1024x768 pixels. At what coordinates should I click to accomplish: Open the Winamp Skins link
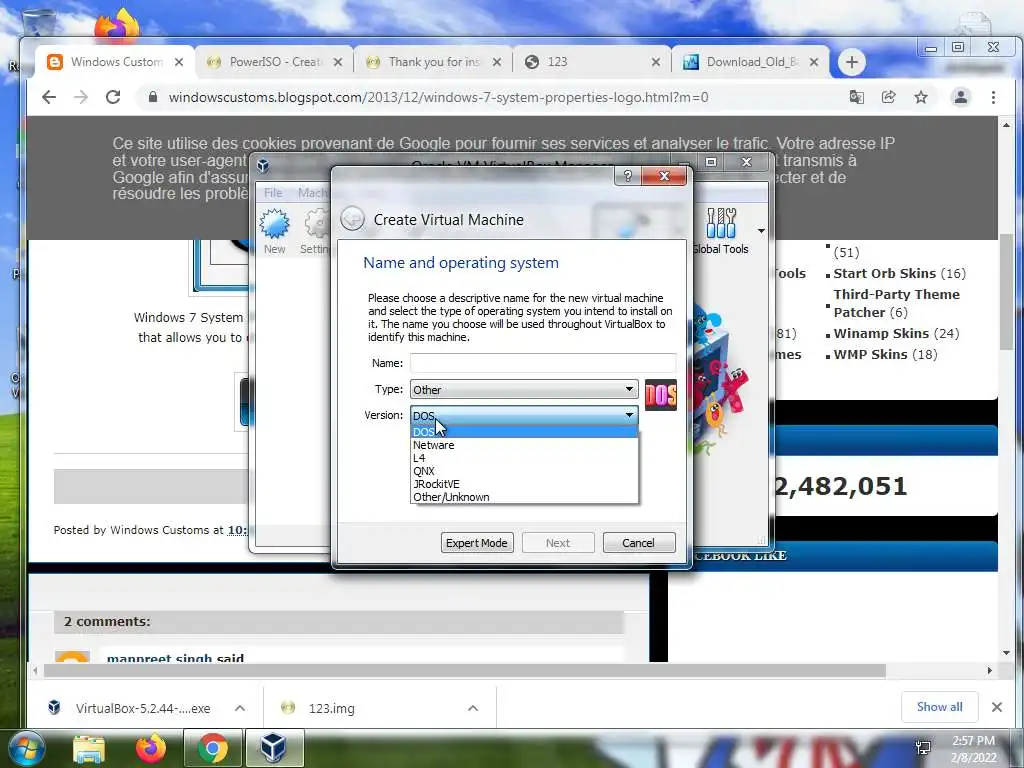881,333
